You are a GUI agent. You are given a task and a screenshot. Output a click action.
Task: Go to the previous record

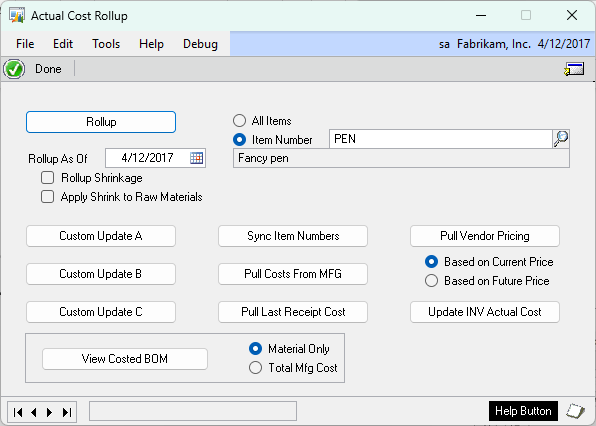coord(34,412)
